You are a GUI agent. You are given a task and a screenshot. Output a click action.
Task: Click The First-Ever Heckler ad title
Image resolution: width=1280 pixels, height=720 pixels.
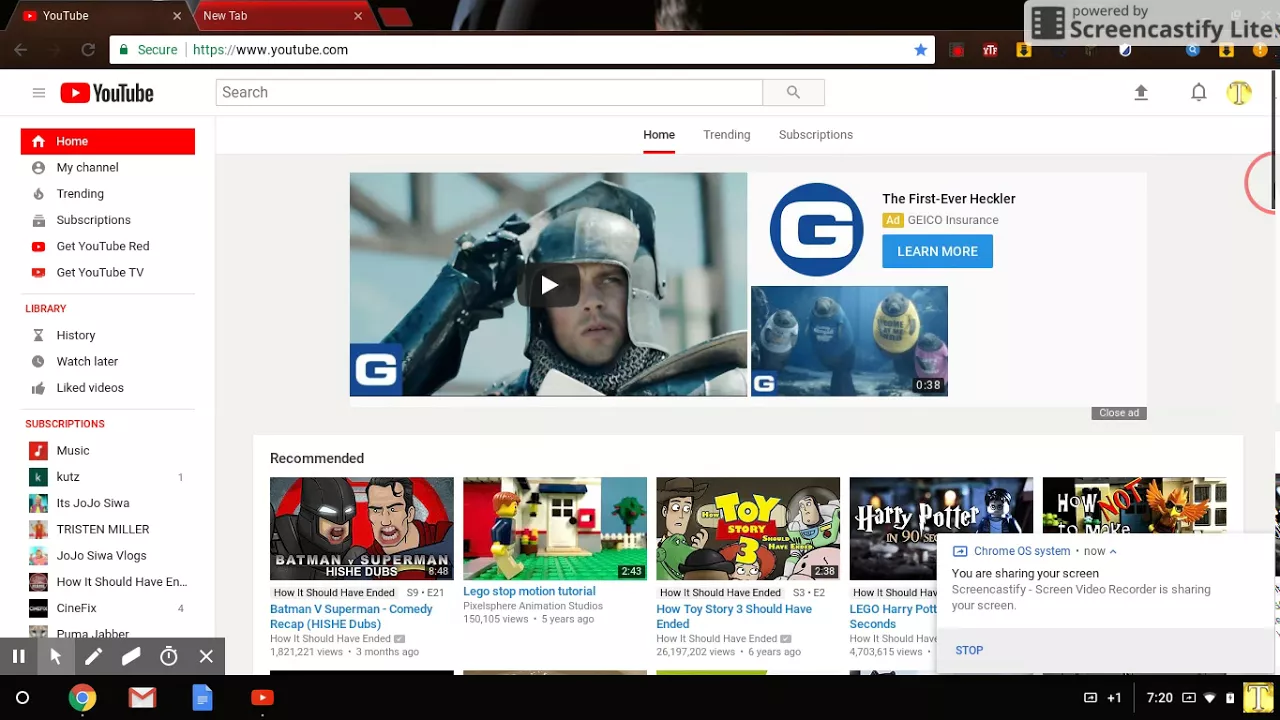pos(949,199)
